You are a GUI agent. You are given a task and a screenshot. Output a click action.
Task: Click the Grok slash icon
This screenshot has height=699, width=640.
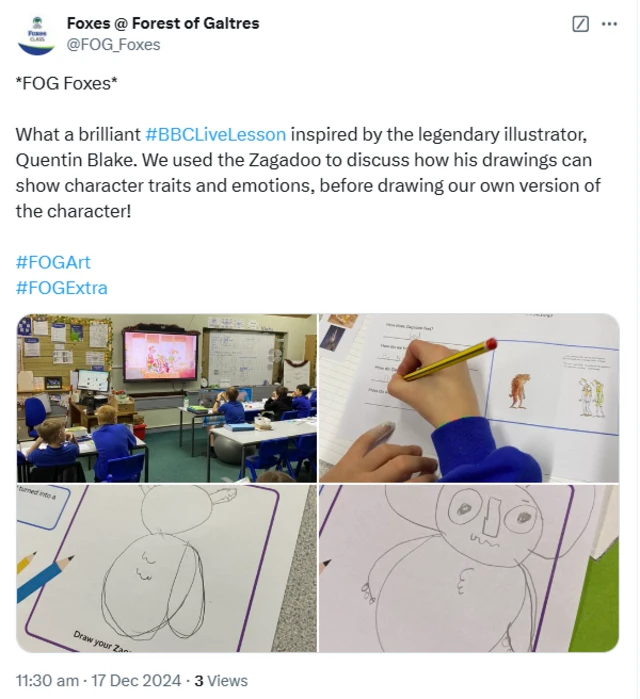point(580,24)
